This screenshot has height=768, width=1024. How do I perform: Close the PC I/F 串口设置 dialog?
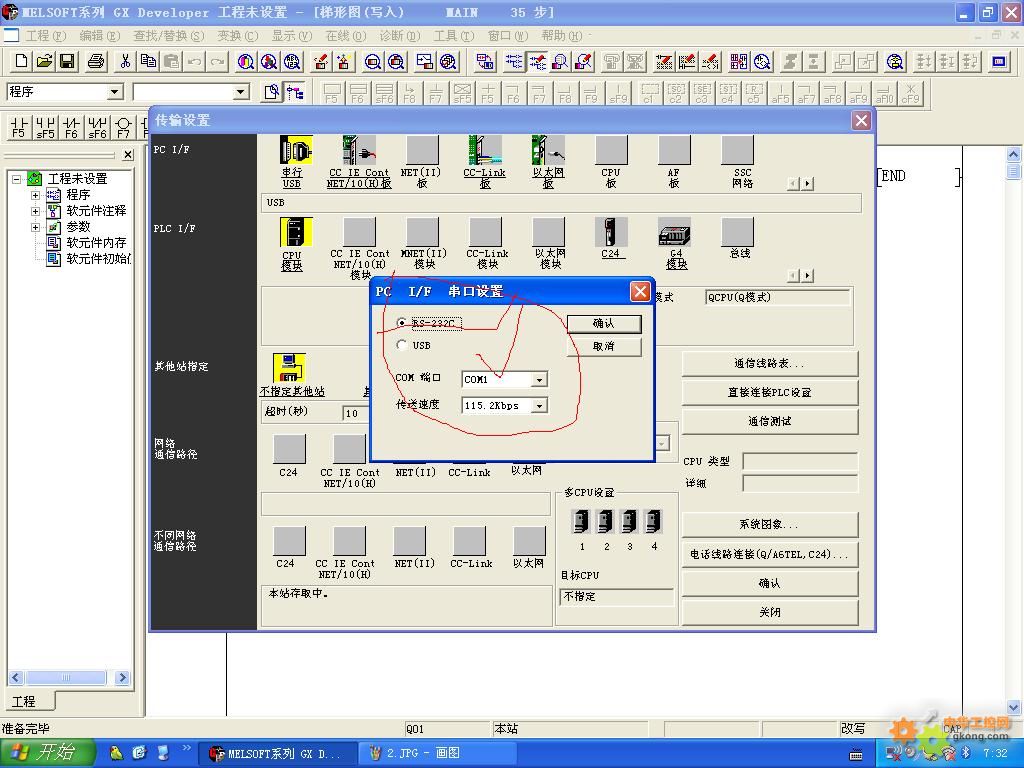640,291
